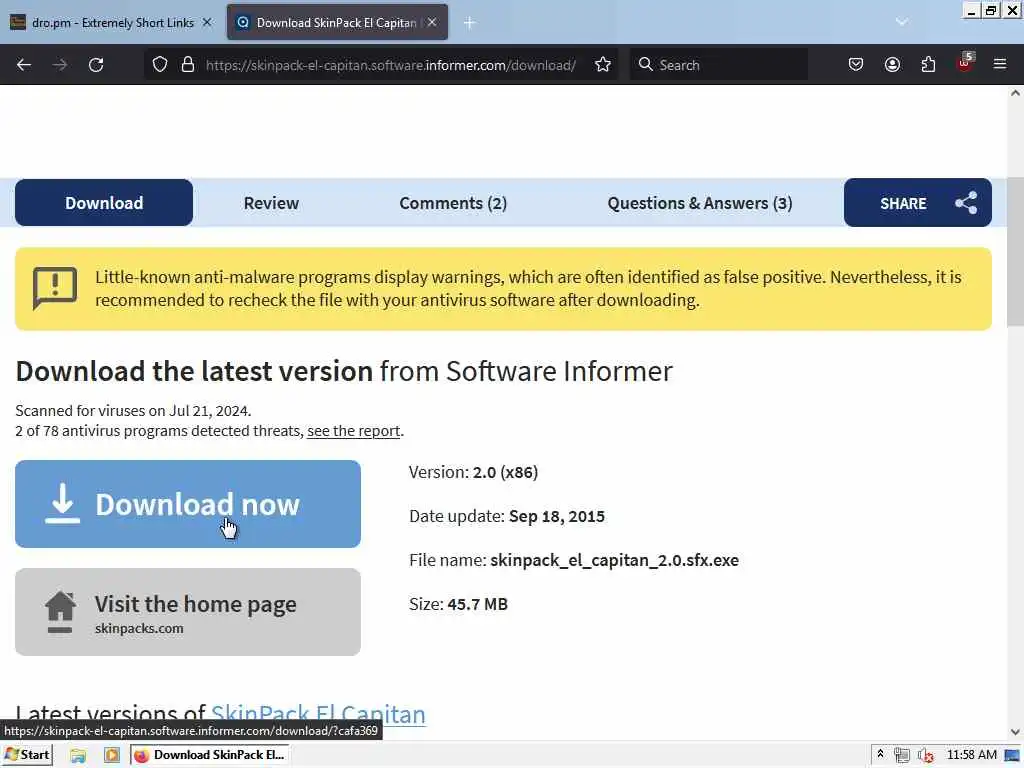
Task: Bookmark this page with the star
Action: pyautogui.click(x=603, y=65)
